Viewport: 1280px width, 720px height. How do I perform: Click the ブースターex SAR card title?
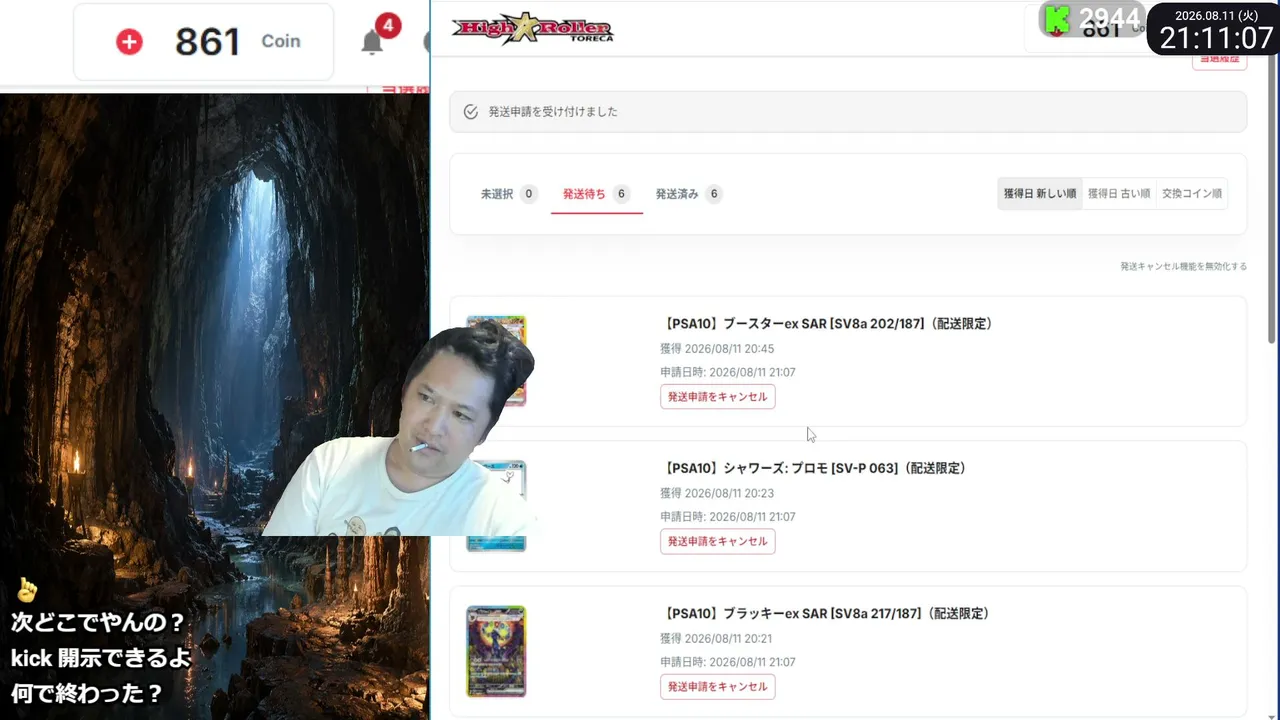point(829,324)
